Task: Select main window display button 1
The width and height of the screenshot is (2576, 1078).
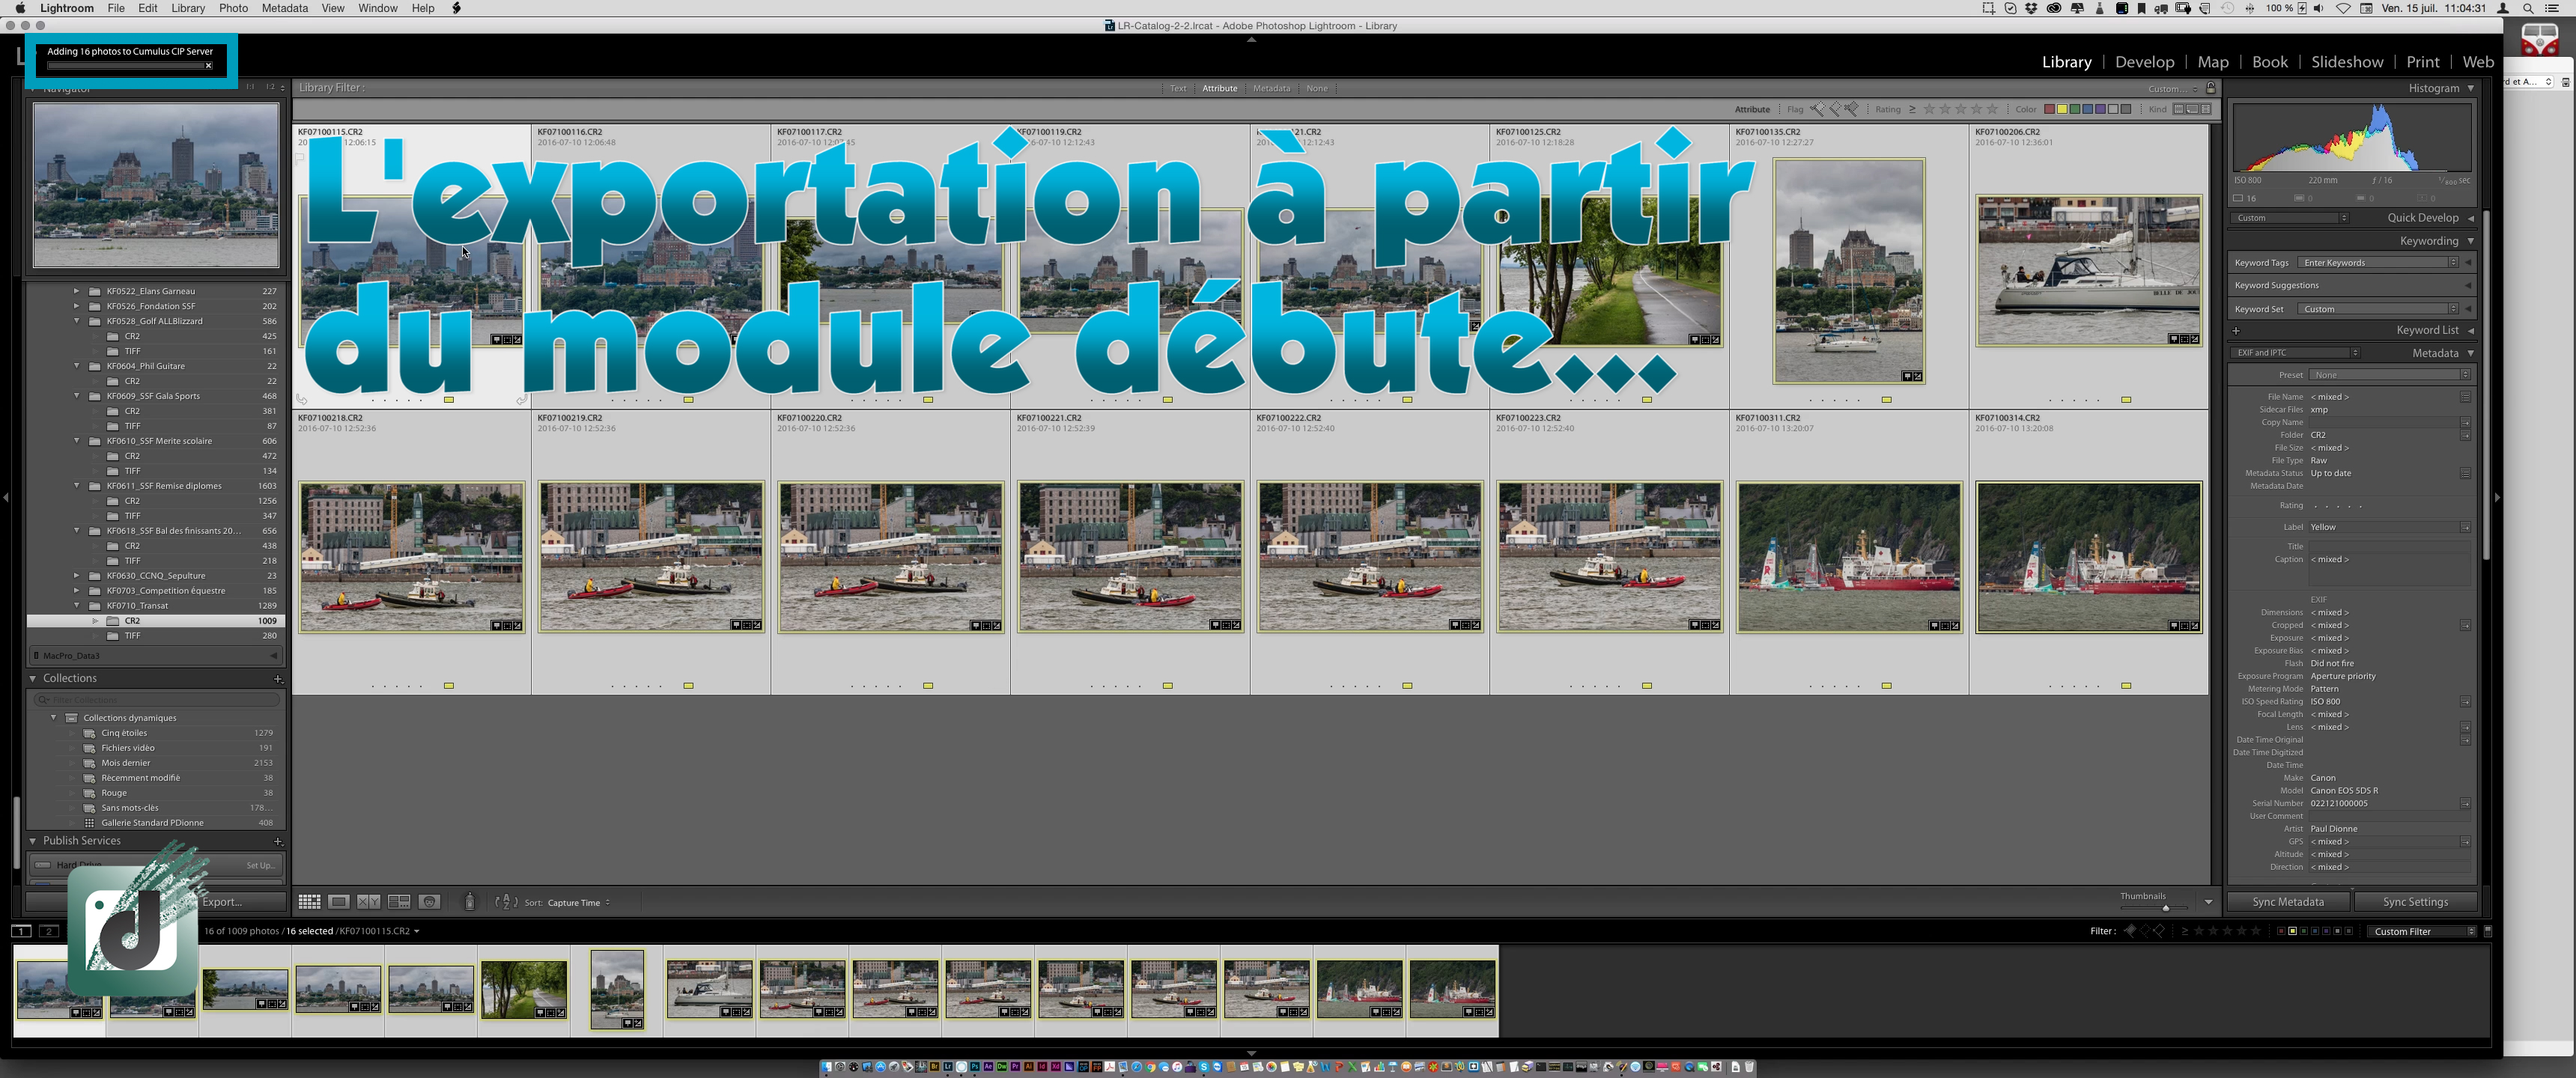Action: (21, 931)
